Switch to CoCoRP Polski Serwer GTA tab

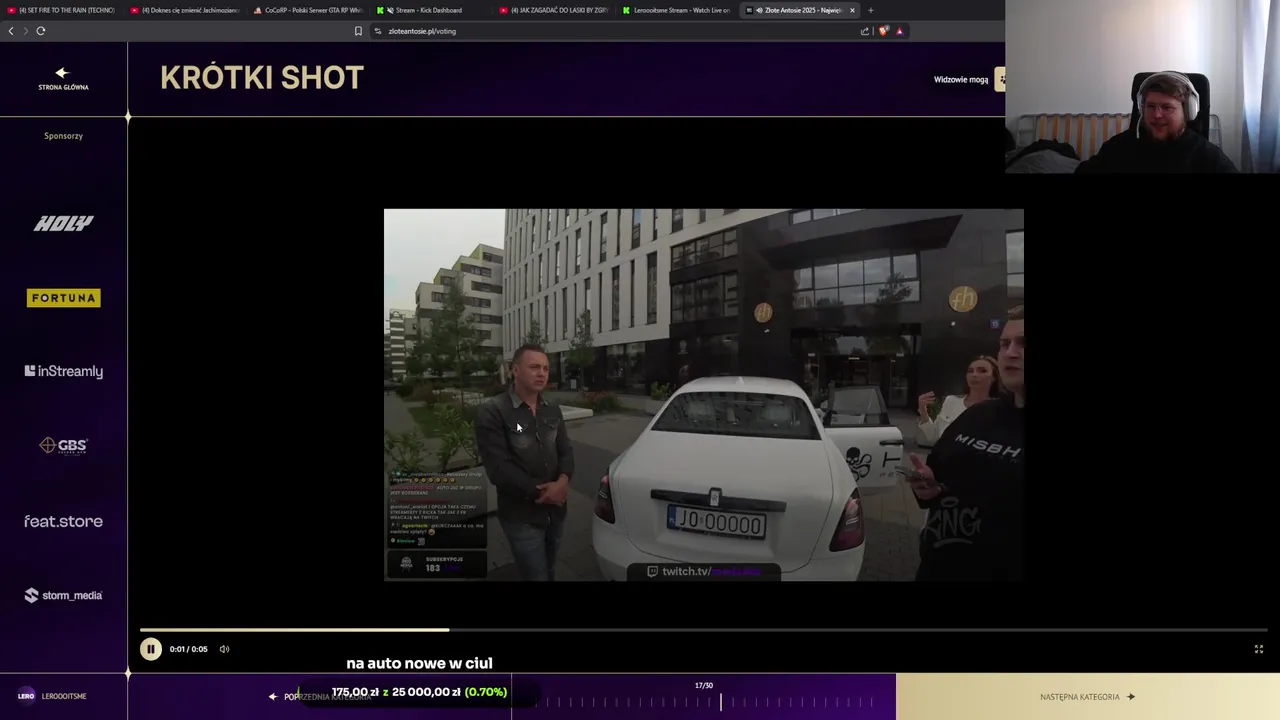coord(308,10)
